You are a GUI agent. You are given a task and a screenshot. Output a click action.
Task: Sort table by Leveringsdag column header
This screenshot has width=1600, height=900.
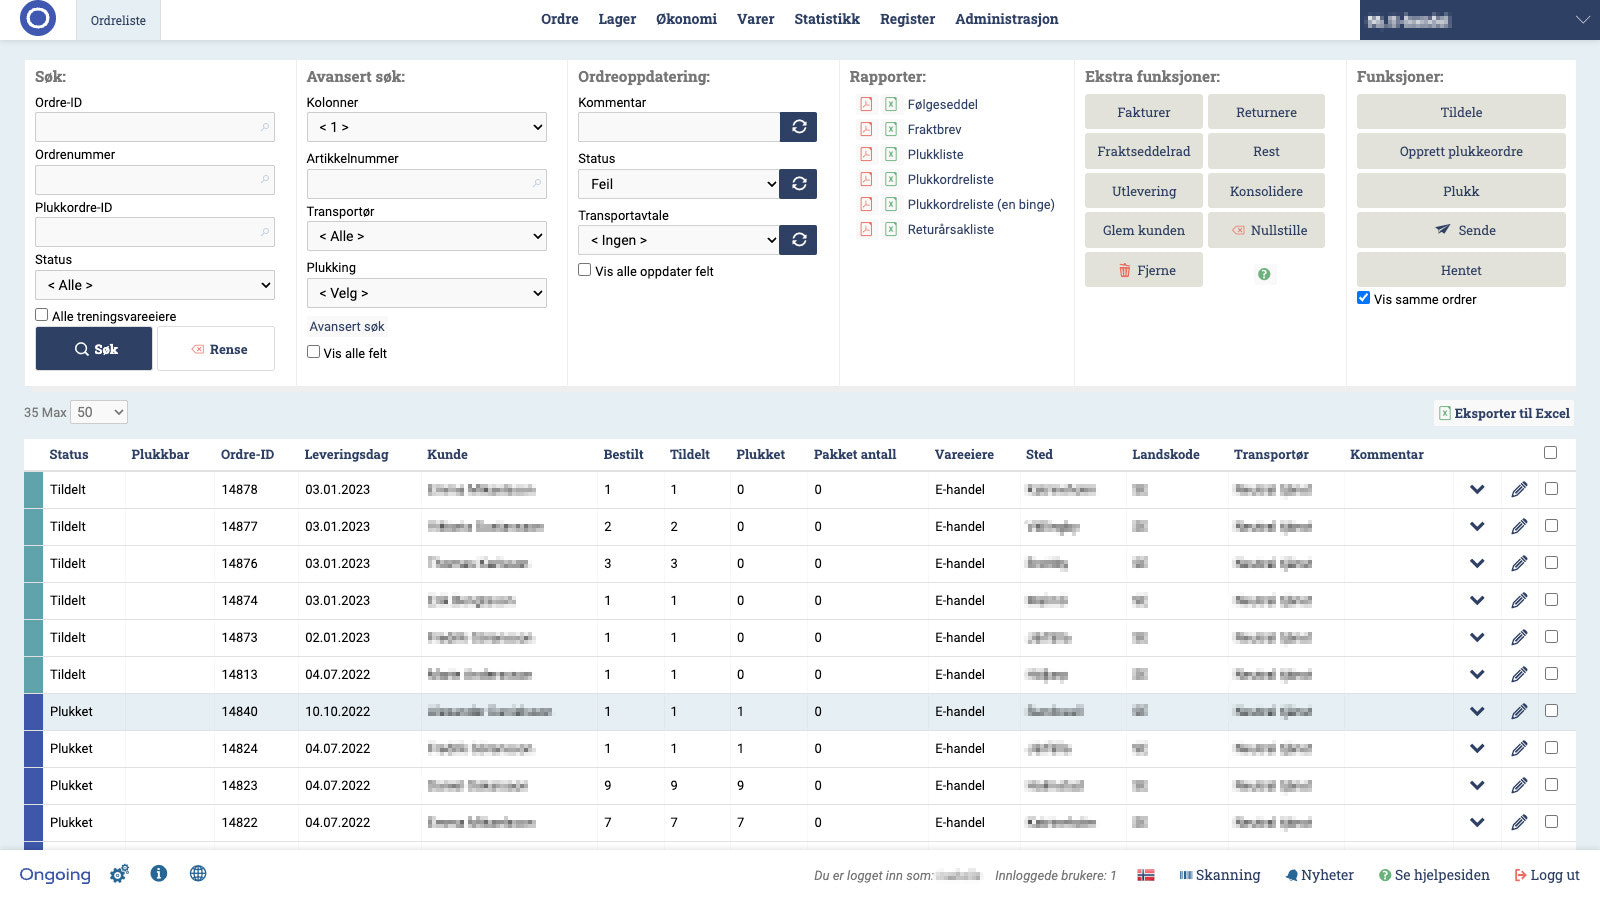(346, 454)
